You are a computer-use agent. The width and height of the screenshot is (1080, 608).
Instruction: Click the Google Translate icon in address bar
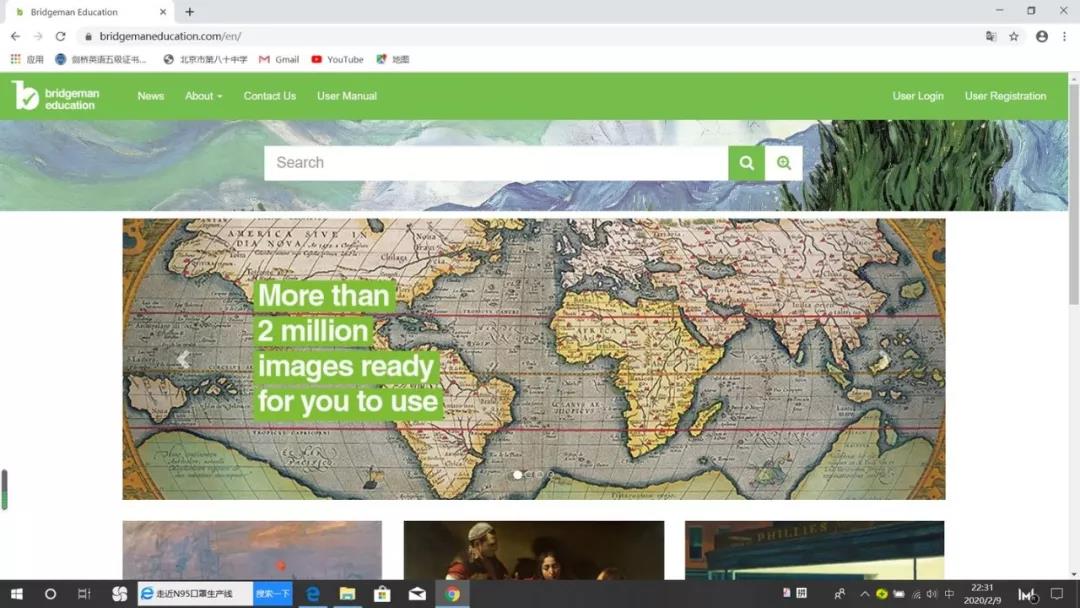point(991,36)
